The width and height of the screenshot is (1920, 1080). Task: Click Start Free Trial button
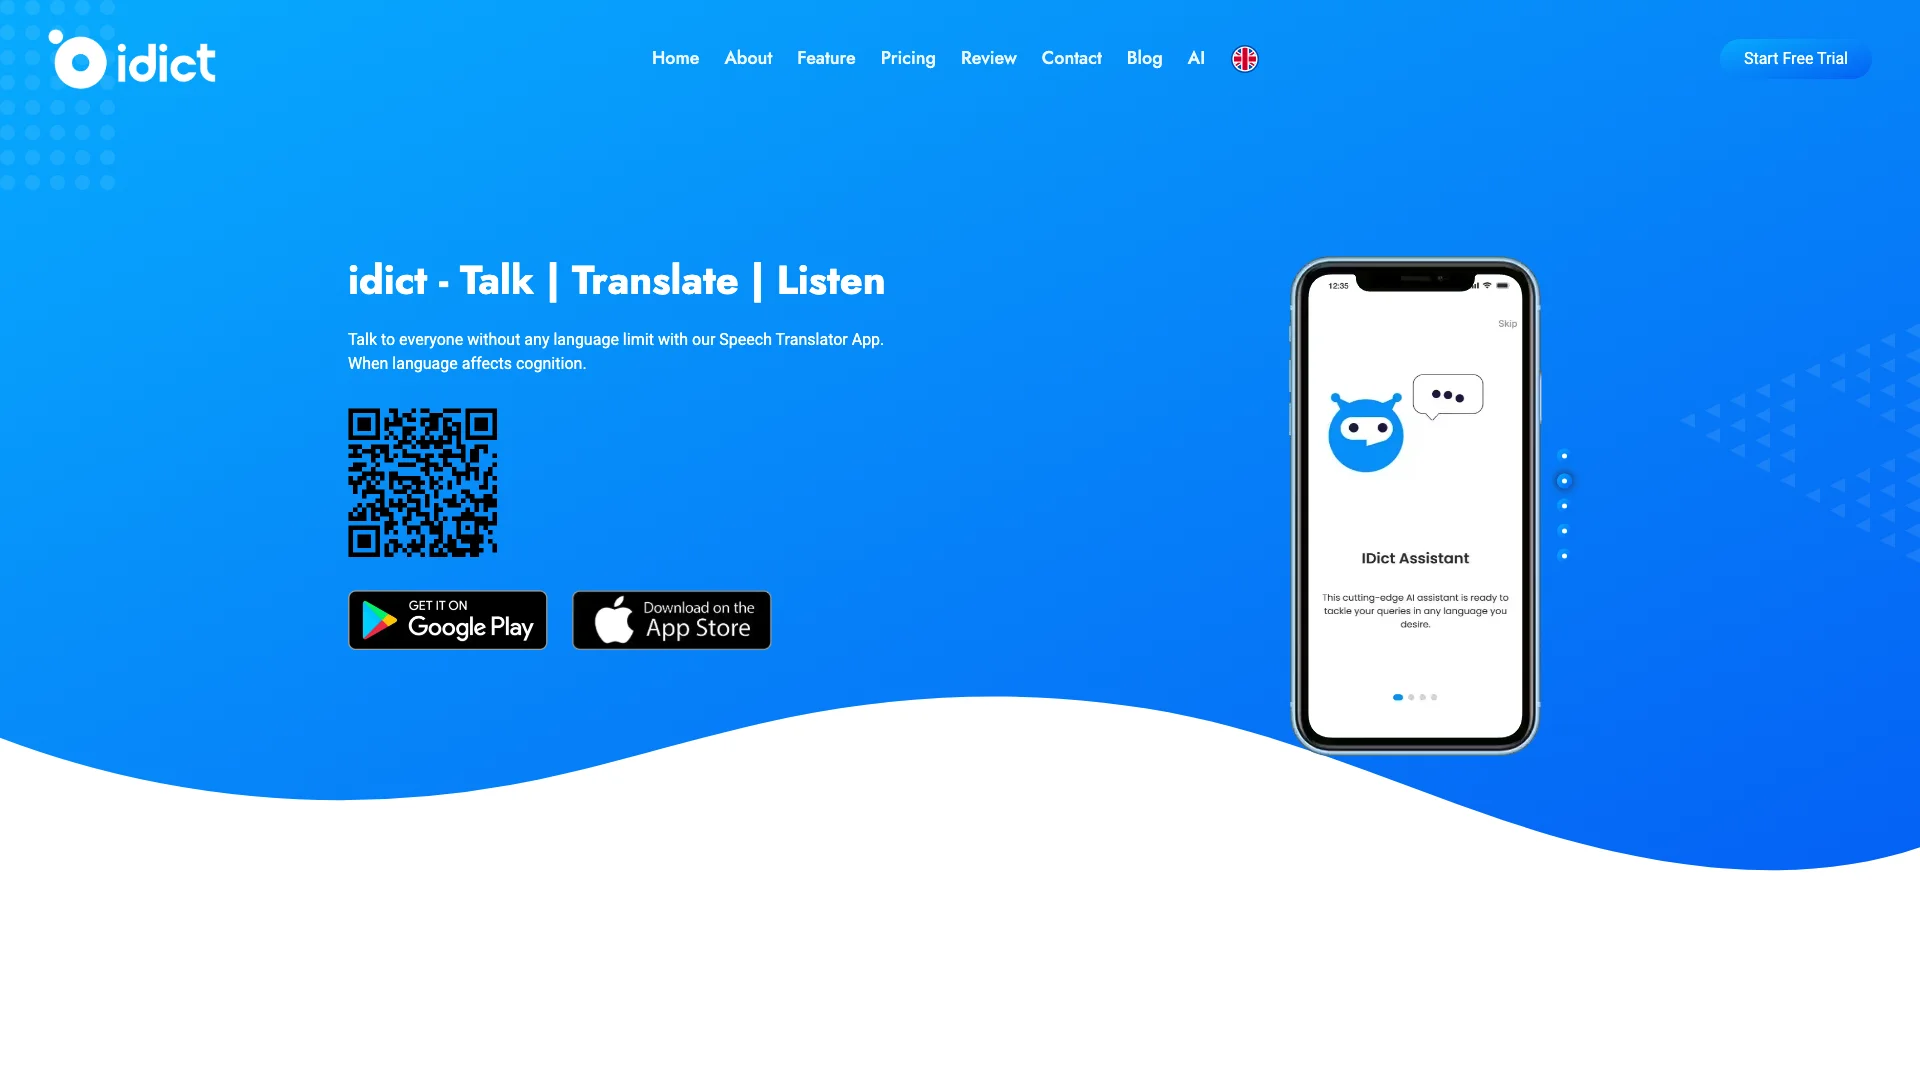(x=1795, y=58)
